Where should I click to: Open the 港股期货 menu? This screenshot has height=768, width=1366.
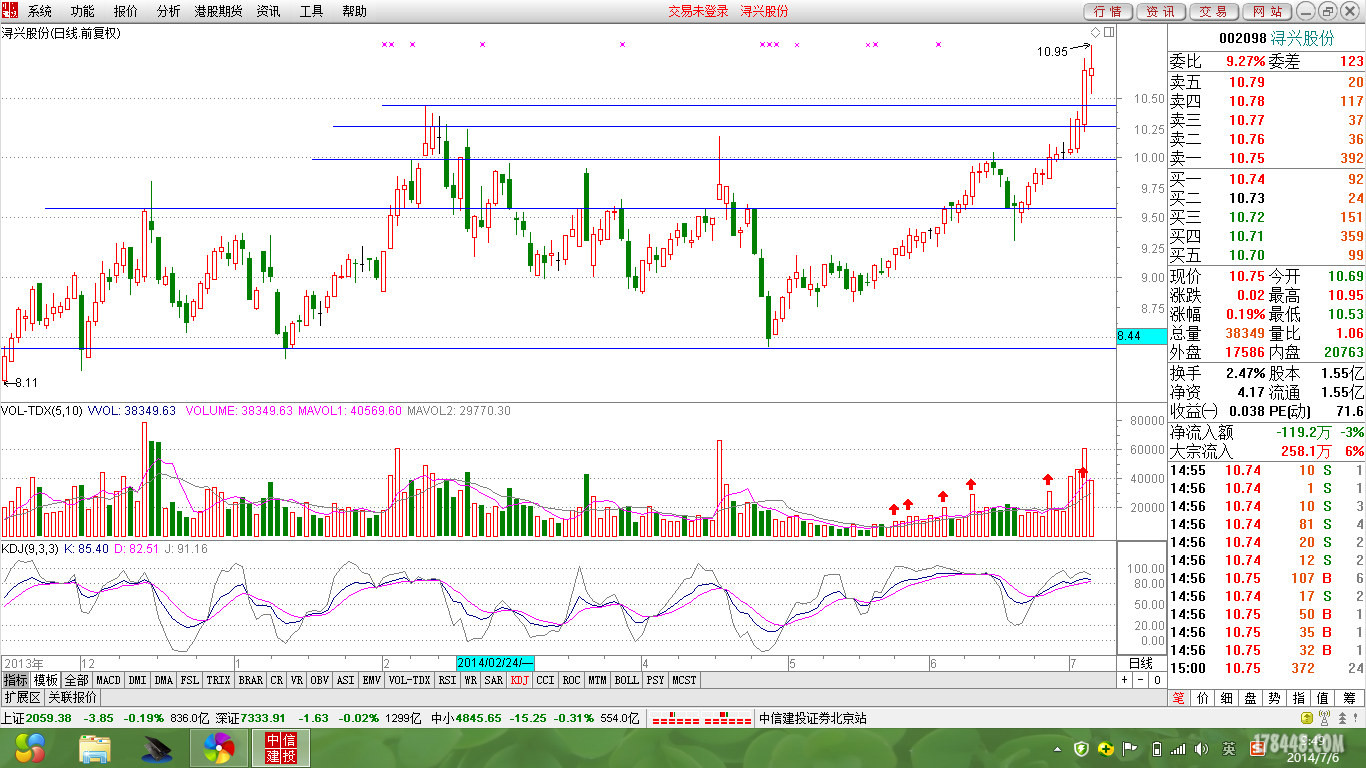pyautogui.click(x=218, y=11)
